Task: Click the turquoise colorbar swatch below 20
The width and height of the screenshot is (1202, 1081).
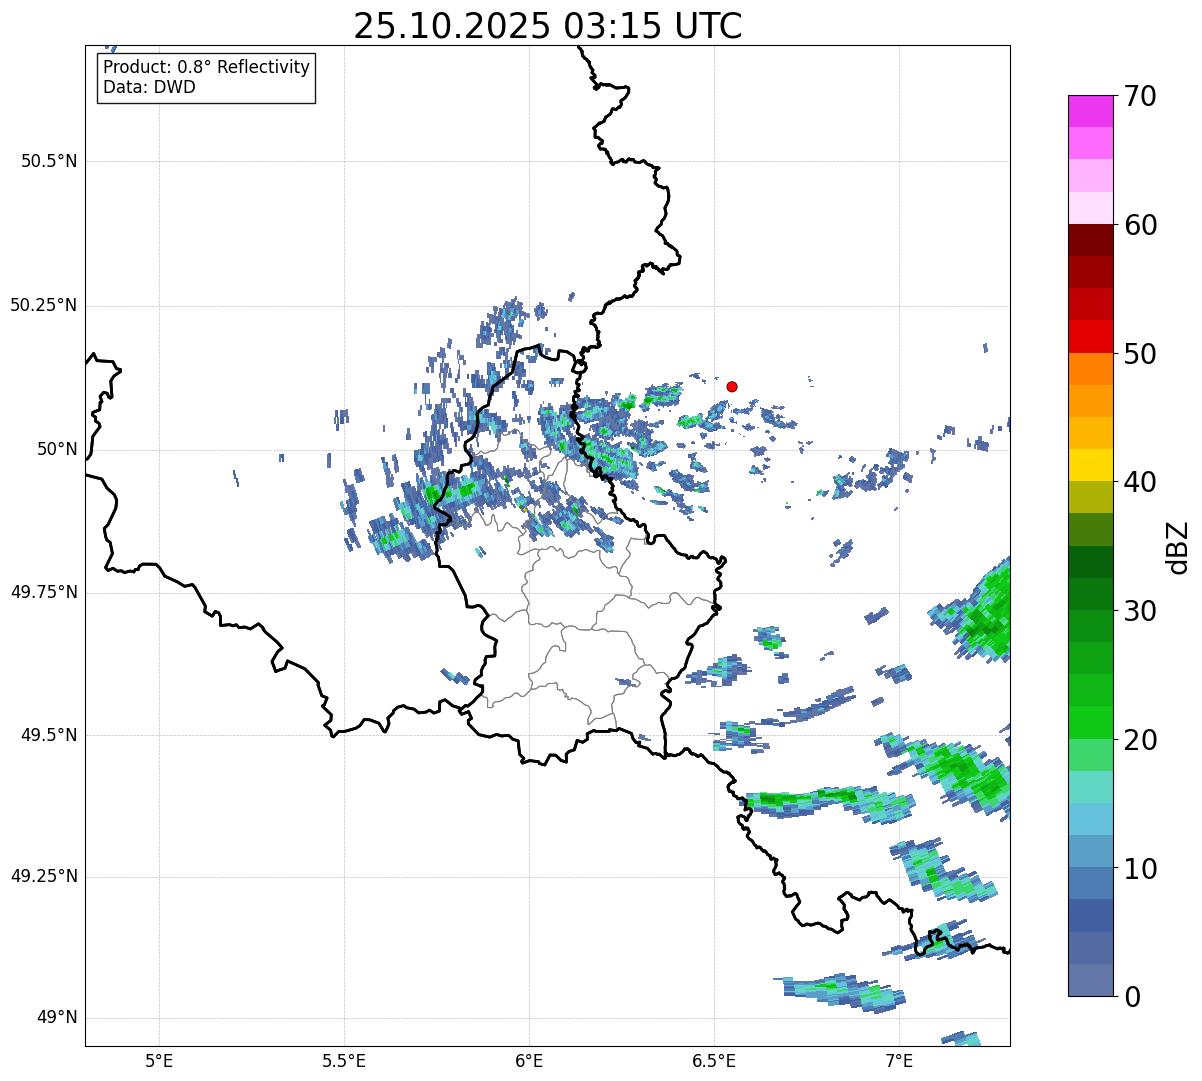Action: [1090, 787]
